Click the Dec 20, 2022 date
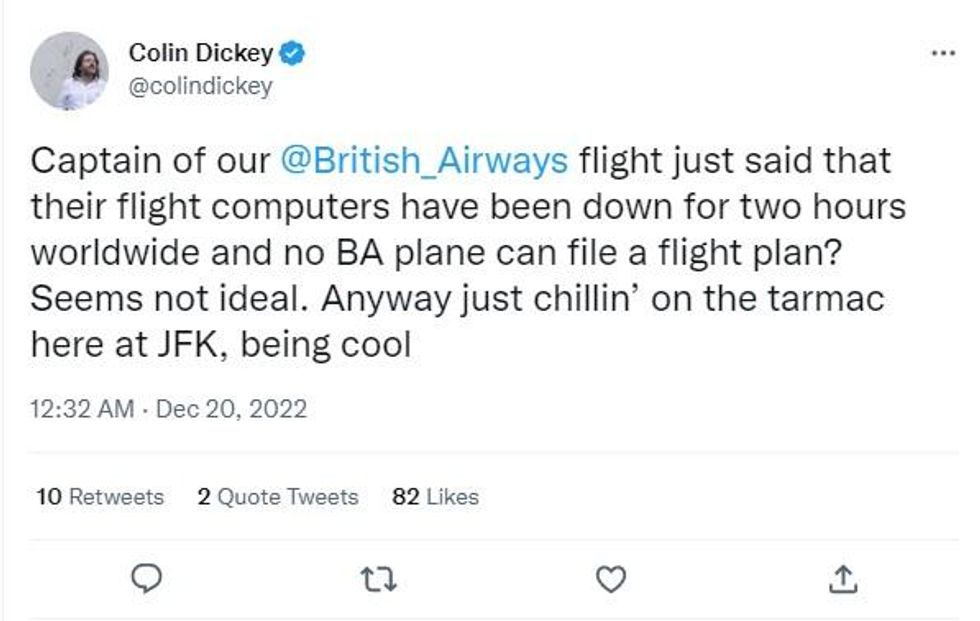Viewport: 980px width, 621px height. tap(232, 409)
